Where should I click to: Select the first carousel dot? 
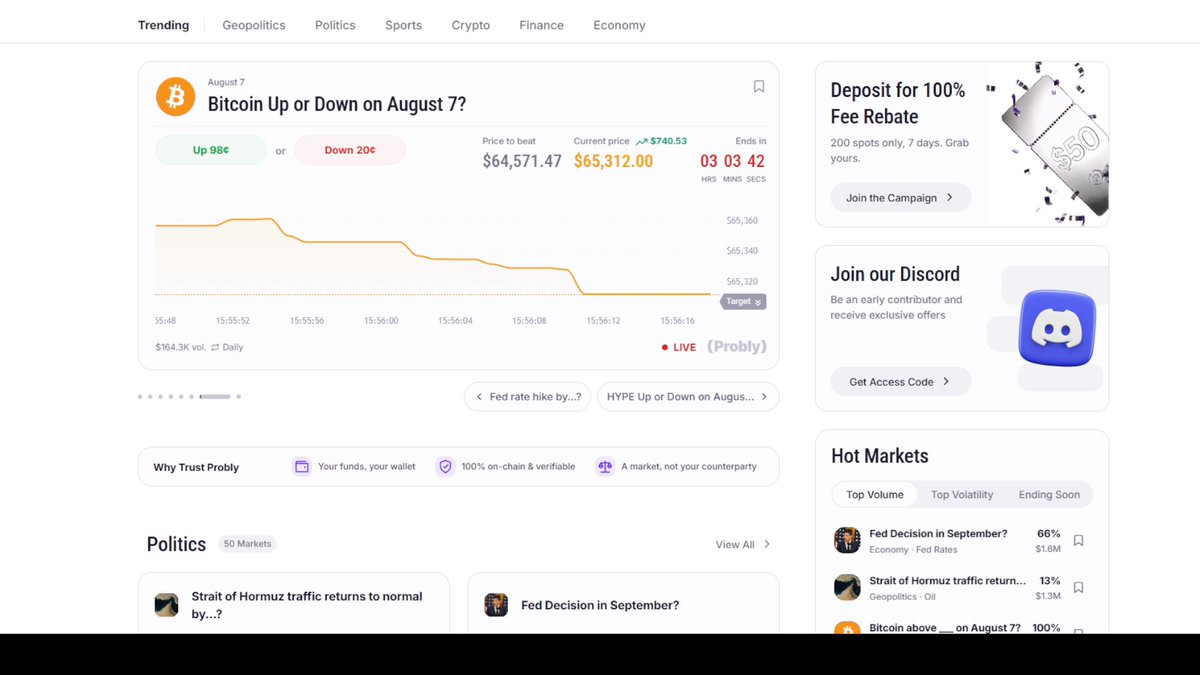[x=140, y=397]
